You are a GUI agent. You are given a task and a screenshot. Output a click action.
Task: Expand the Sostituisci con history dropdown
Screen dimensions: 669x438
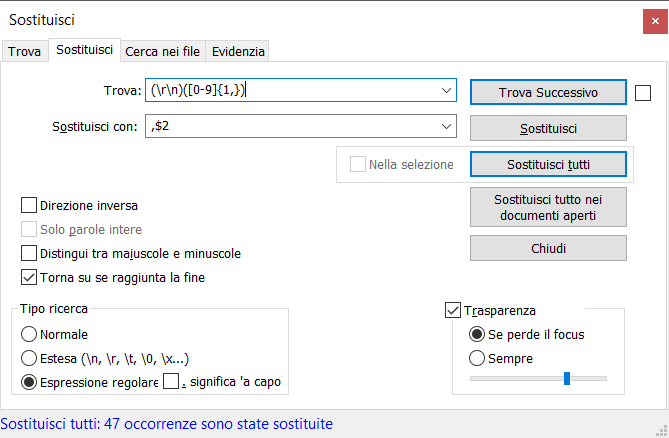tap(446, 127)
